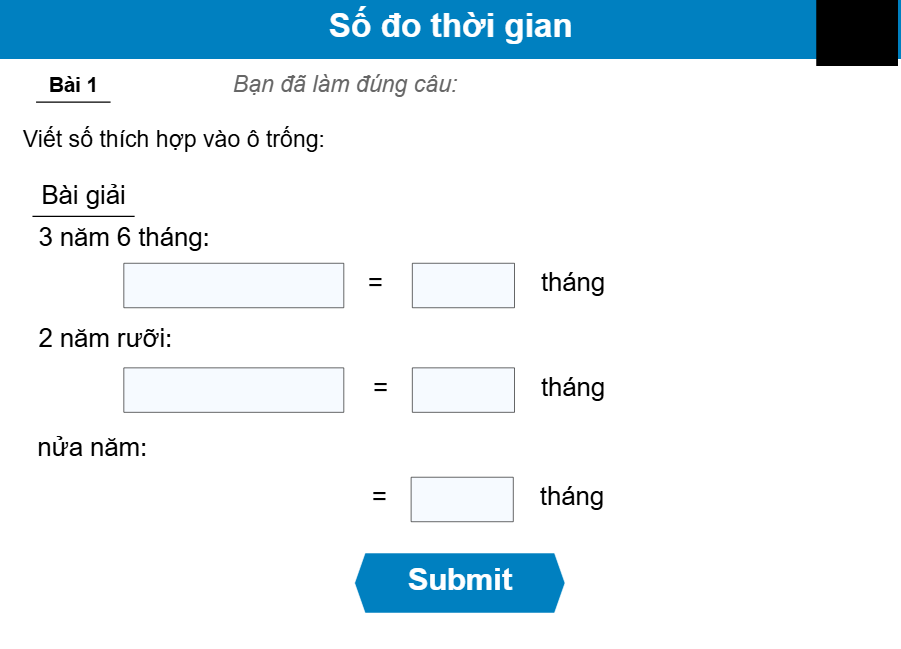Click the tháng answer box on the first row

462,284
